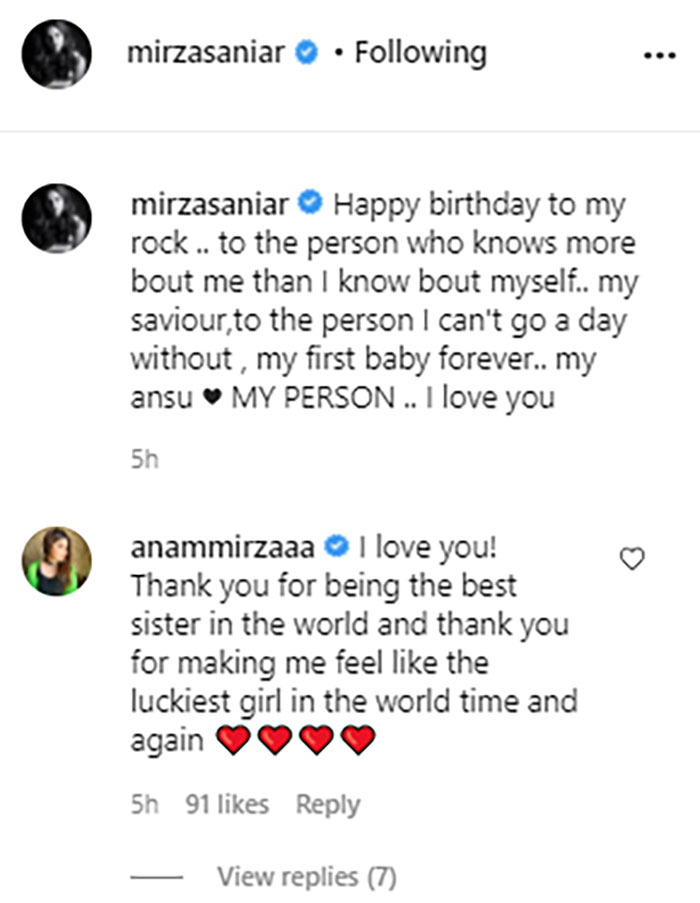This screenshot has width=700, height=903.
Task: Click the last red heart emoji in comment
Action: [x=357, y=741]
